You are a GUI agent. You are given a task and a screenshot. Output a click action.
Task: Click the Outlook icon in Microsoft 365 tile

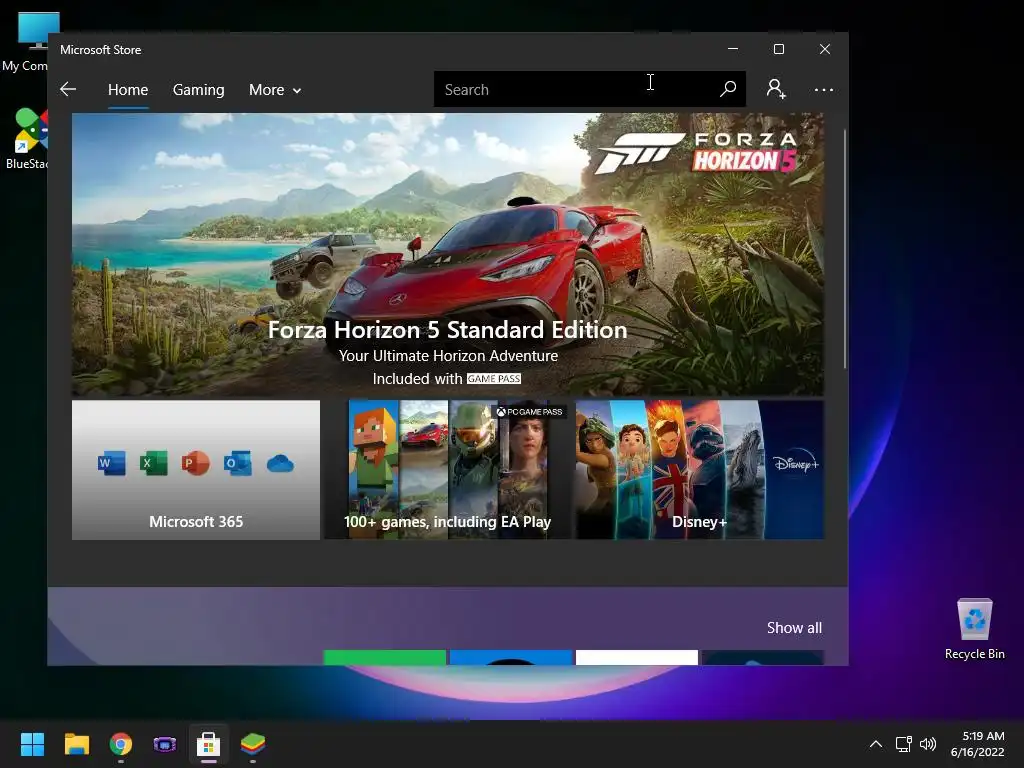pyautogui.click(x=237, y=464)
